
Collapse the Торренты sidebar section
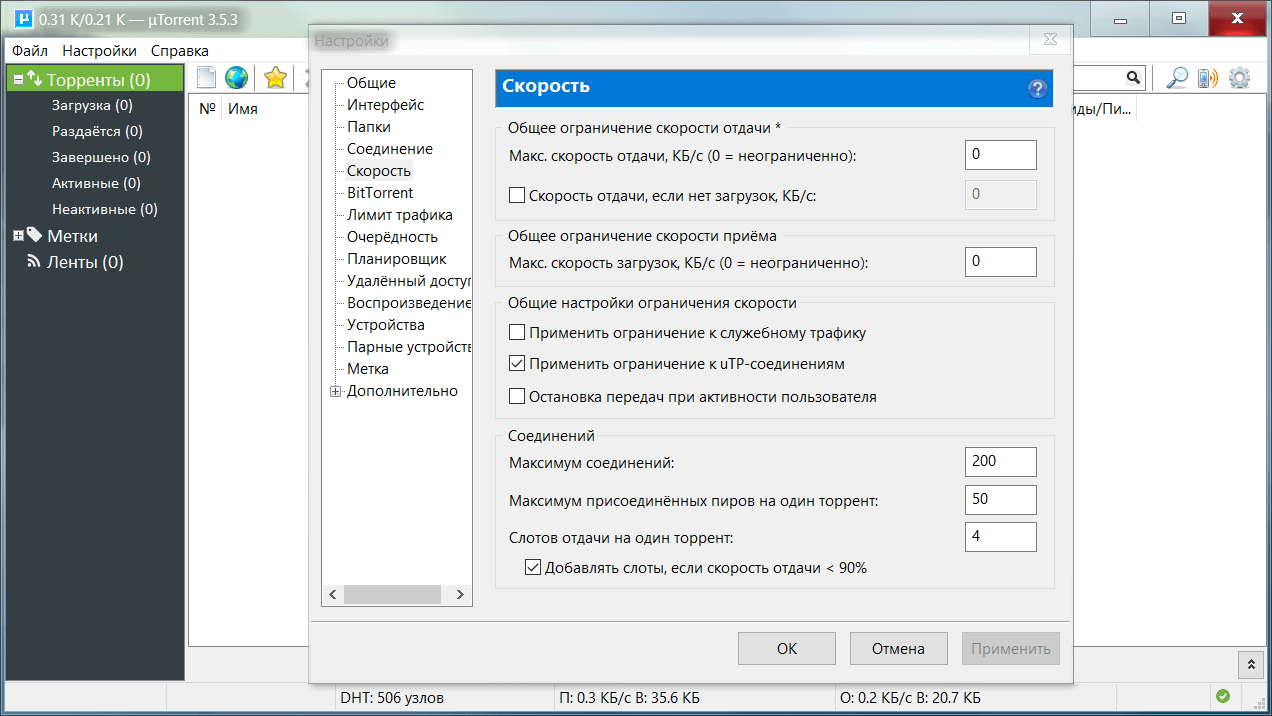point(16,77)
